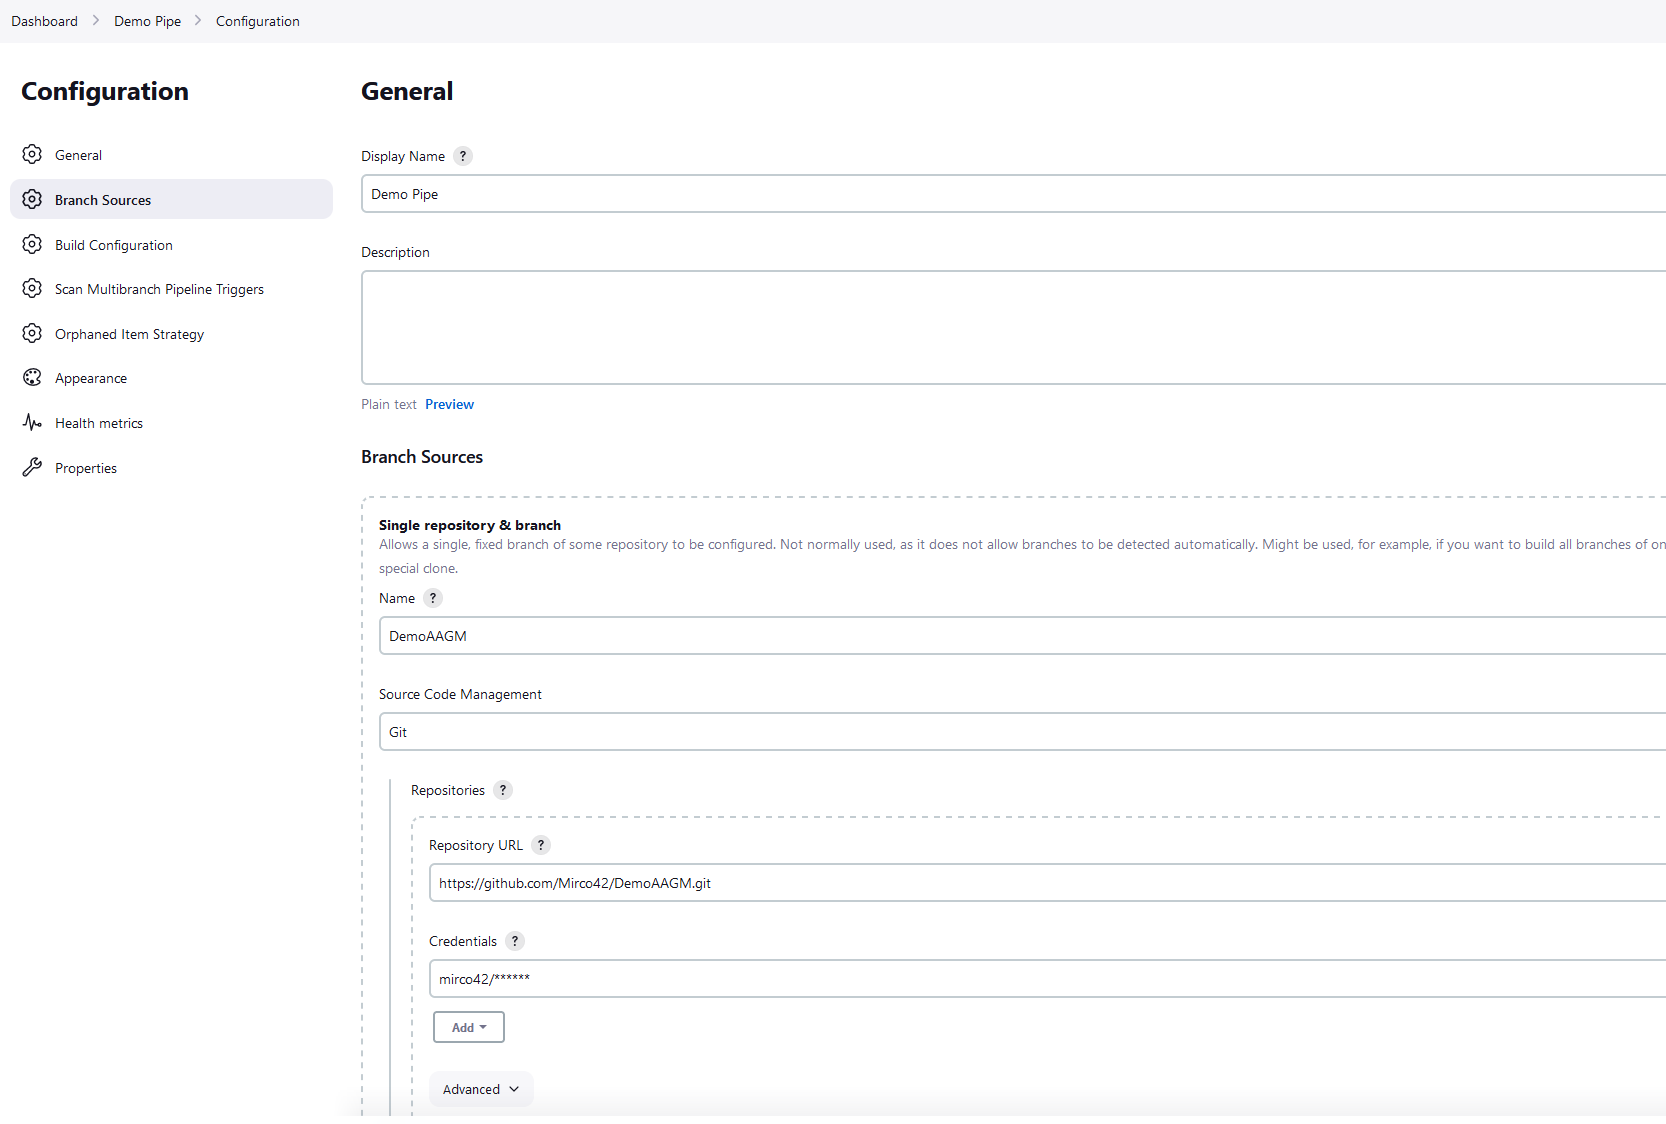Open Build Configuration section
Screen dimensions: 1666x1124
pyautogui.click(x=171, y=245)
